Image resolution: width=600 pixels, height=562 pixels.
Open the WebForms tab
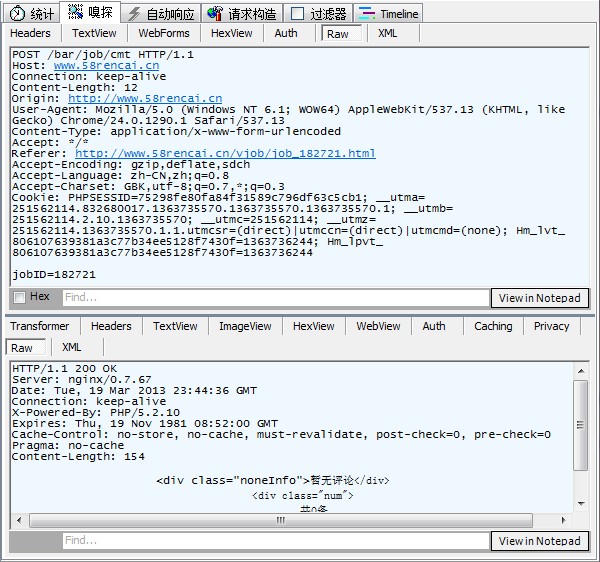tap(164, 33)
